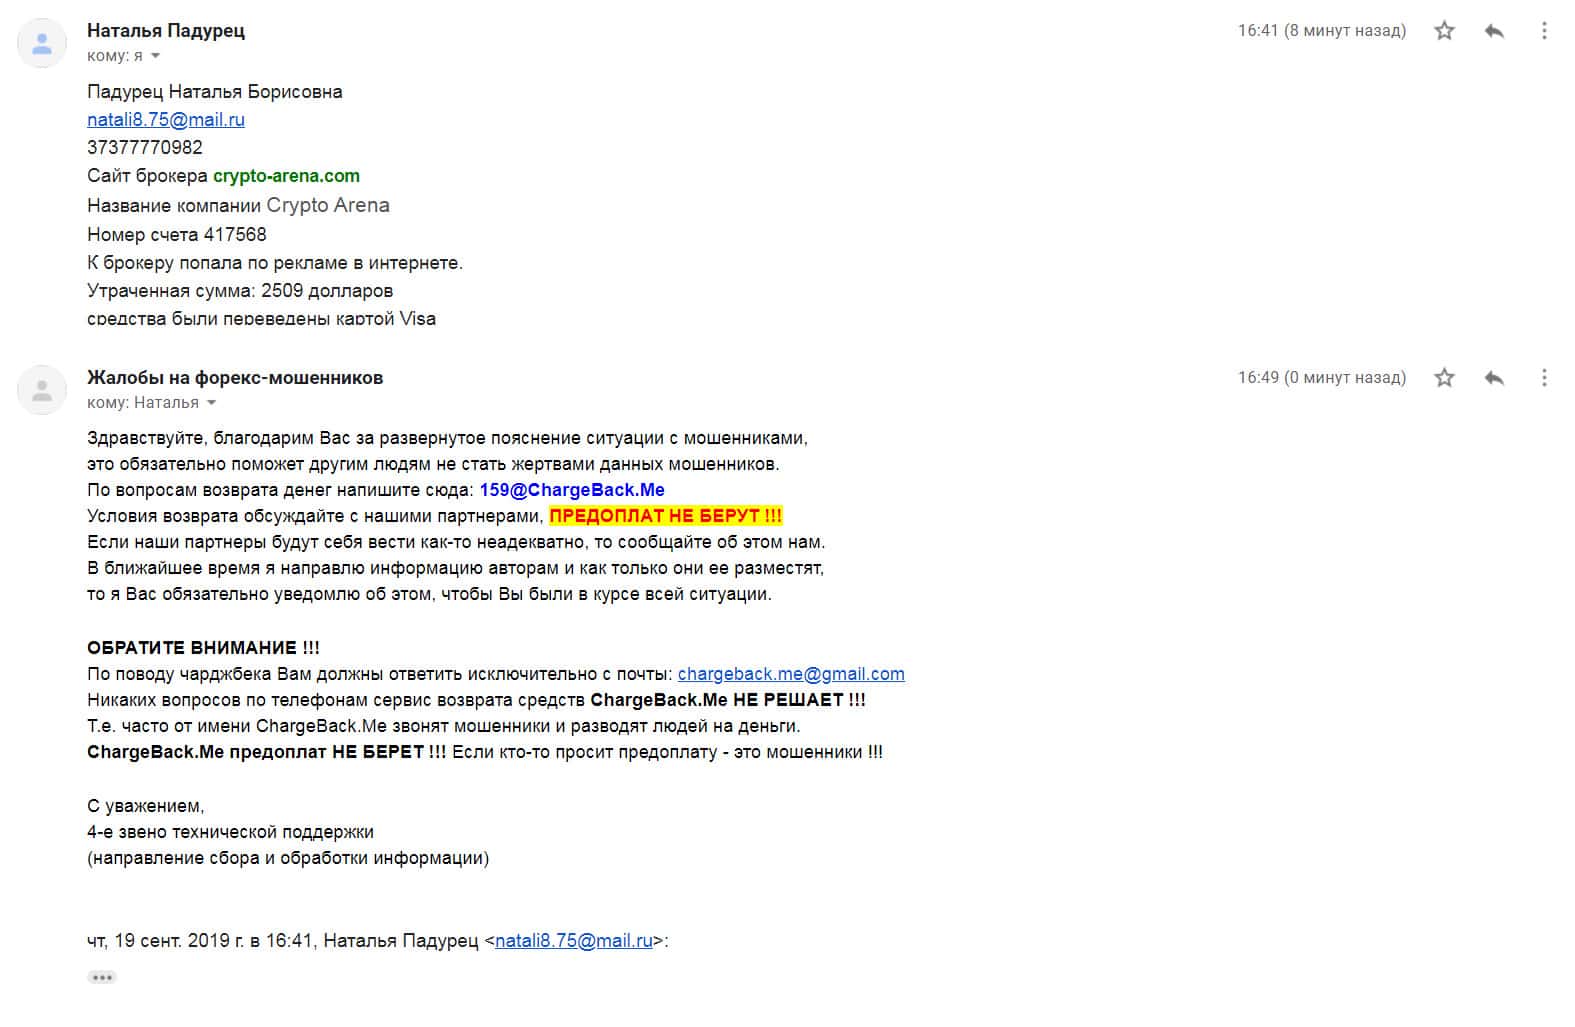1575x1027 pixels.
Task: Click sender name Жалобы на форекс-мошенников
Action: click(235, 378)
